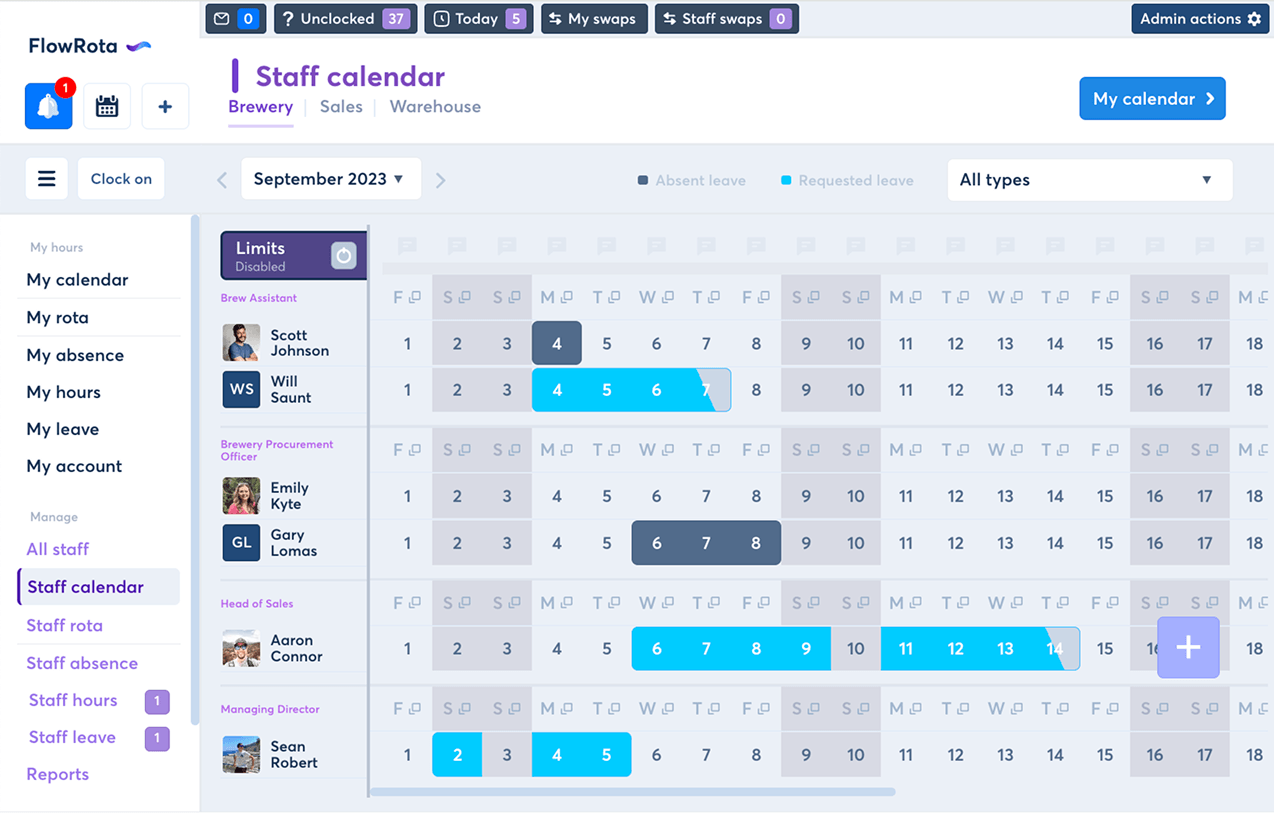Click Scott Johnson's avatar photo
The height and width of the screenshot is (814, 1274).
(x=241, y=342)
